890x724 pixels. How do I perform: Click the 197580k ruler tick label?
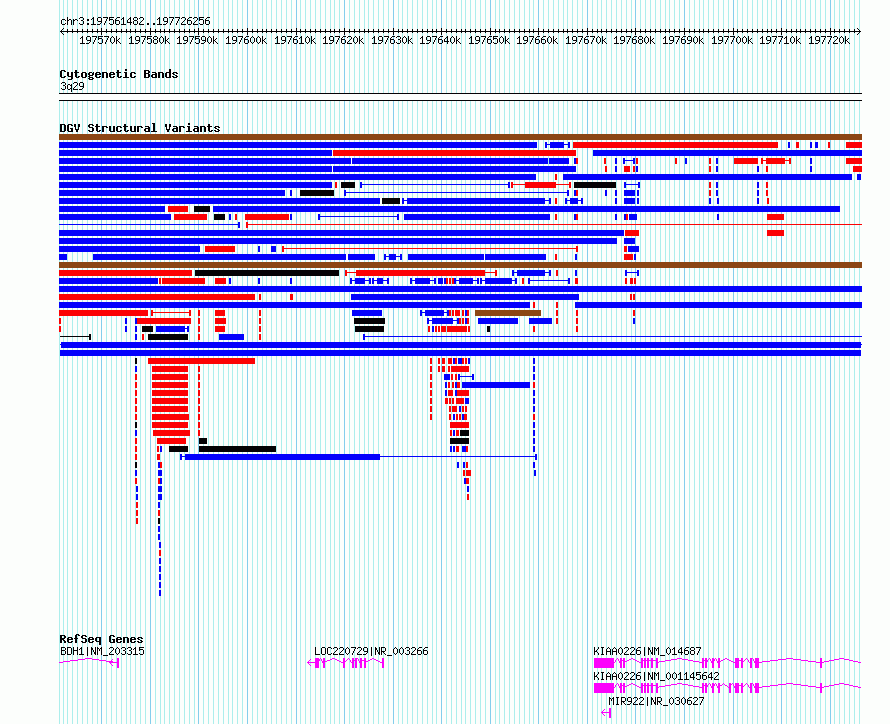point(149,40)
